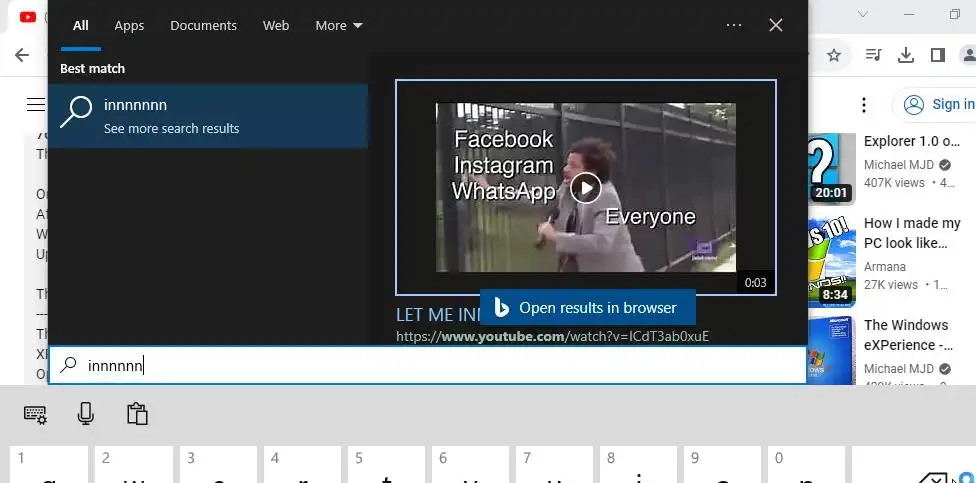
Task: Click the YouTube Sign in button
Action: click(x=934, y=105)
